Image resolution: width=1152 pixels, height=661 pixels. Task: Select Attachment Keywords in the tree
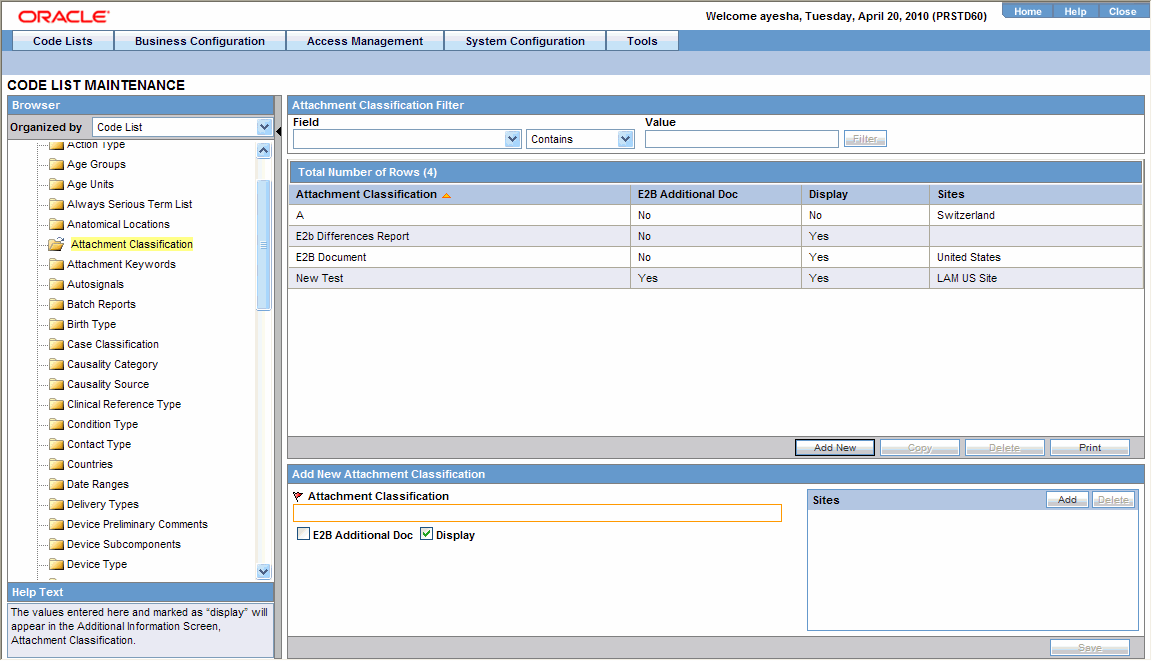click(x=121, y=264)
